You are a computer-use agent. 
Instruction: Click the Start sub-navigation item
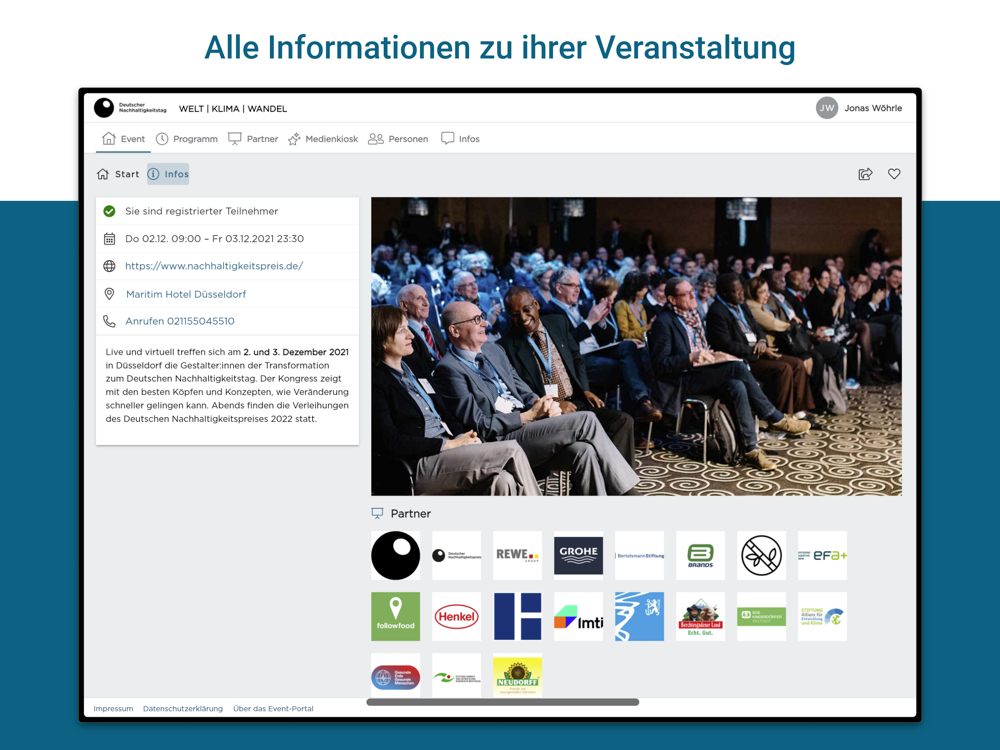(118, 174)
